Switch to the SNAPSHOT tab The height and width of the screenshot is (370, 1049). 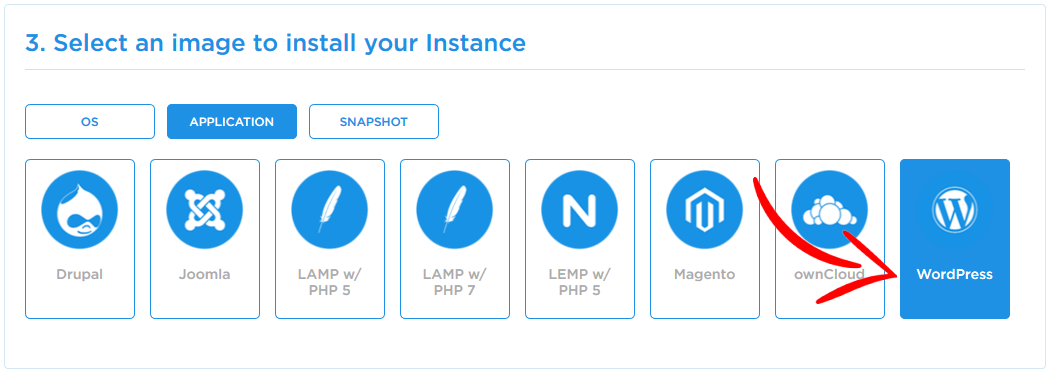click(373, 122)
